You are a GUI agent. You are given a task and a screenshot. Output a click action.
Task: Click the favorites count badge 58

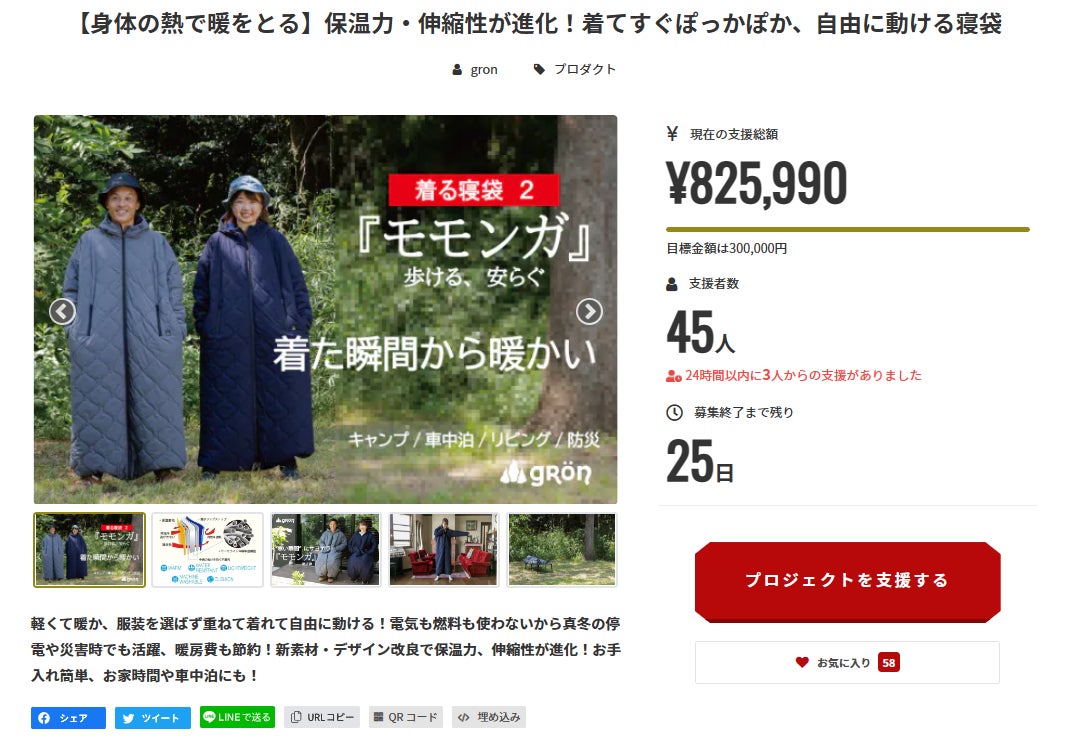(x=889, y=662)
